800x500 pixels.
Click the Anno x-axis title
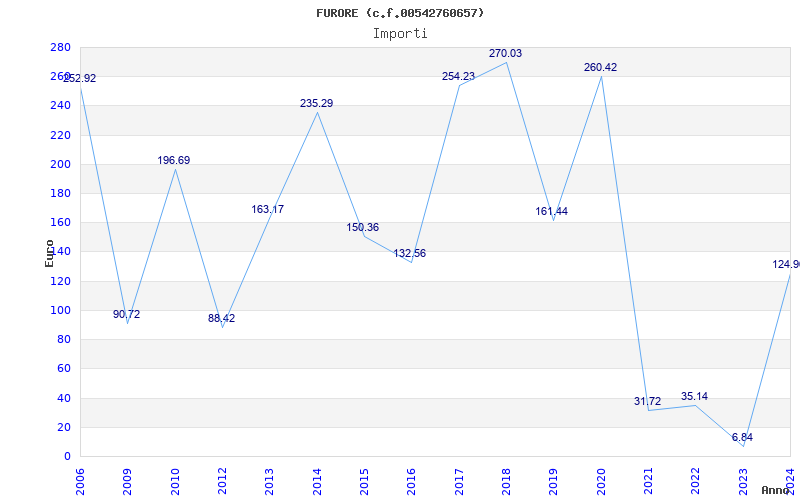click(x=776, y=490)
